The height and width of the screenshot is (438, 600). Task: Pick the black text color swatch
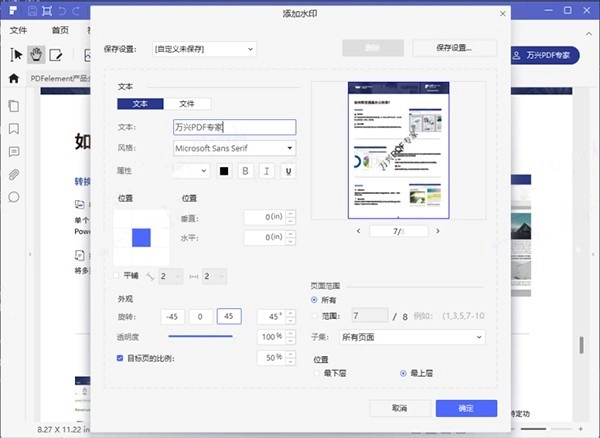(224, 171)
